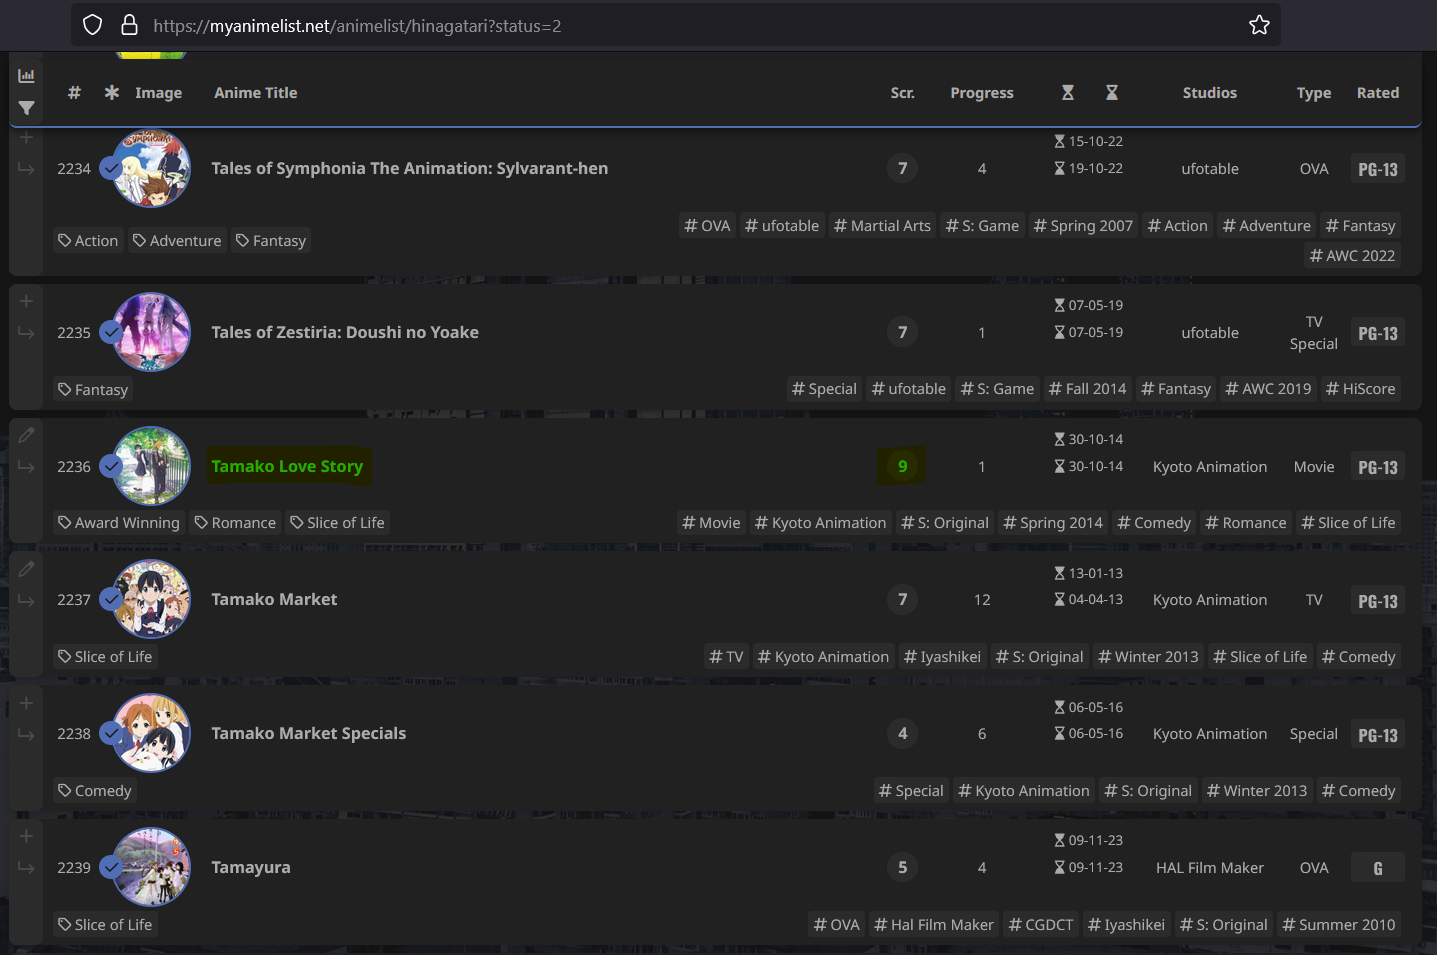Click the Spring 2014 hashtag
1437x955 pixels.
pyautogui.click(x=1054, y=523)
